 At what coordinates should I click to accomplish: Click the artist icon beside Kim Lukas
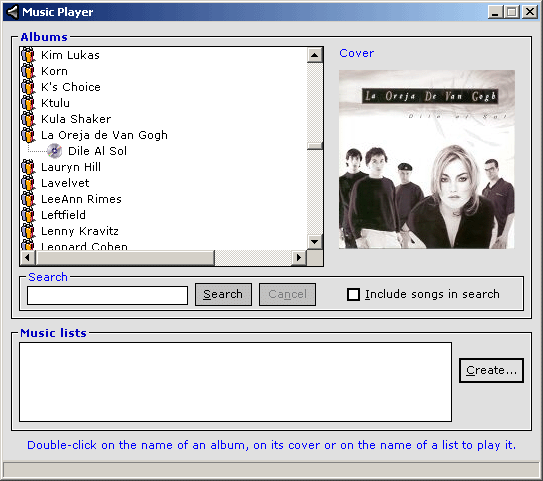click(x=28, y=55)
